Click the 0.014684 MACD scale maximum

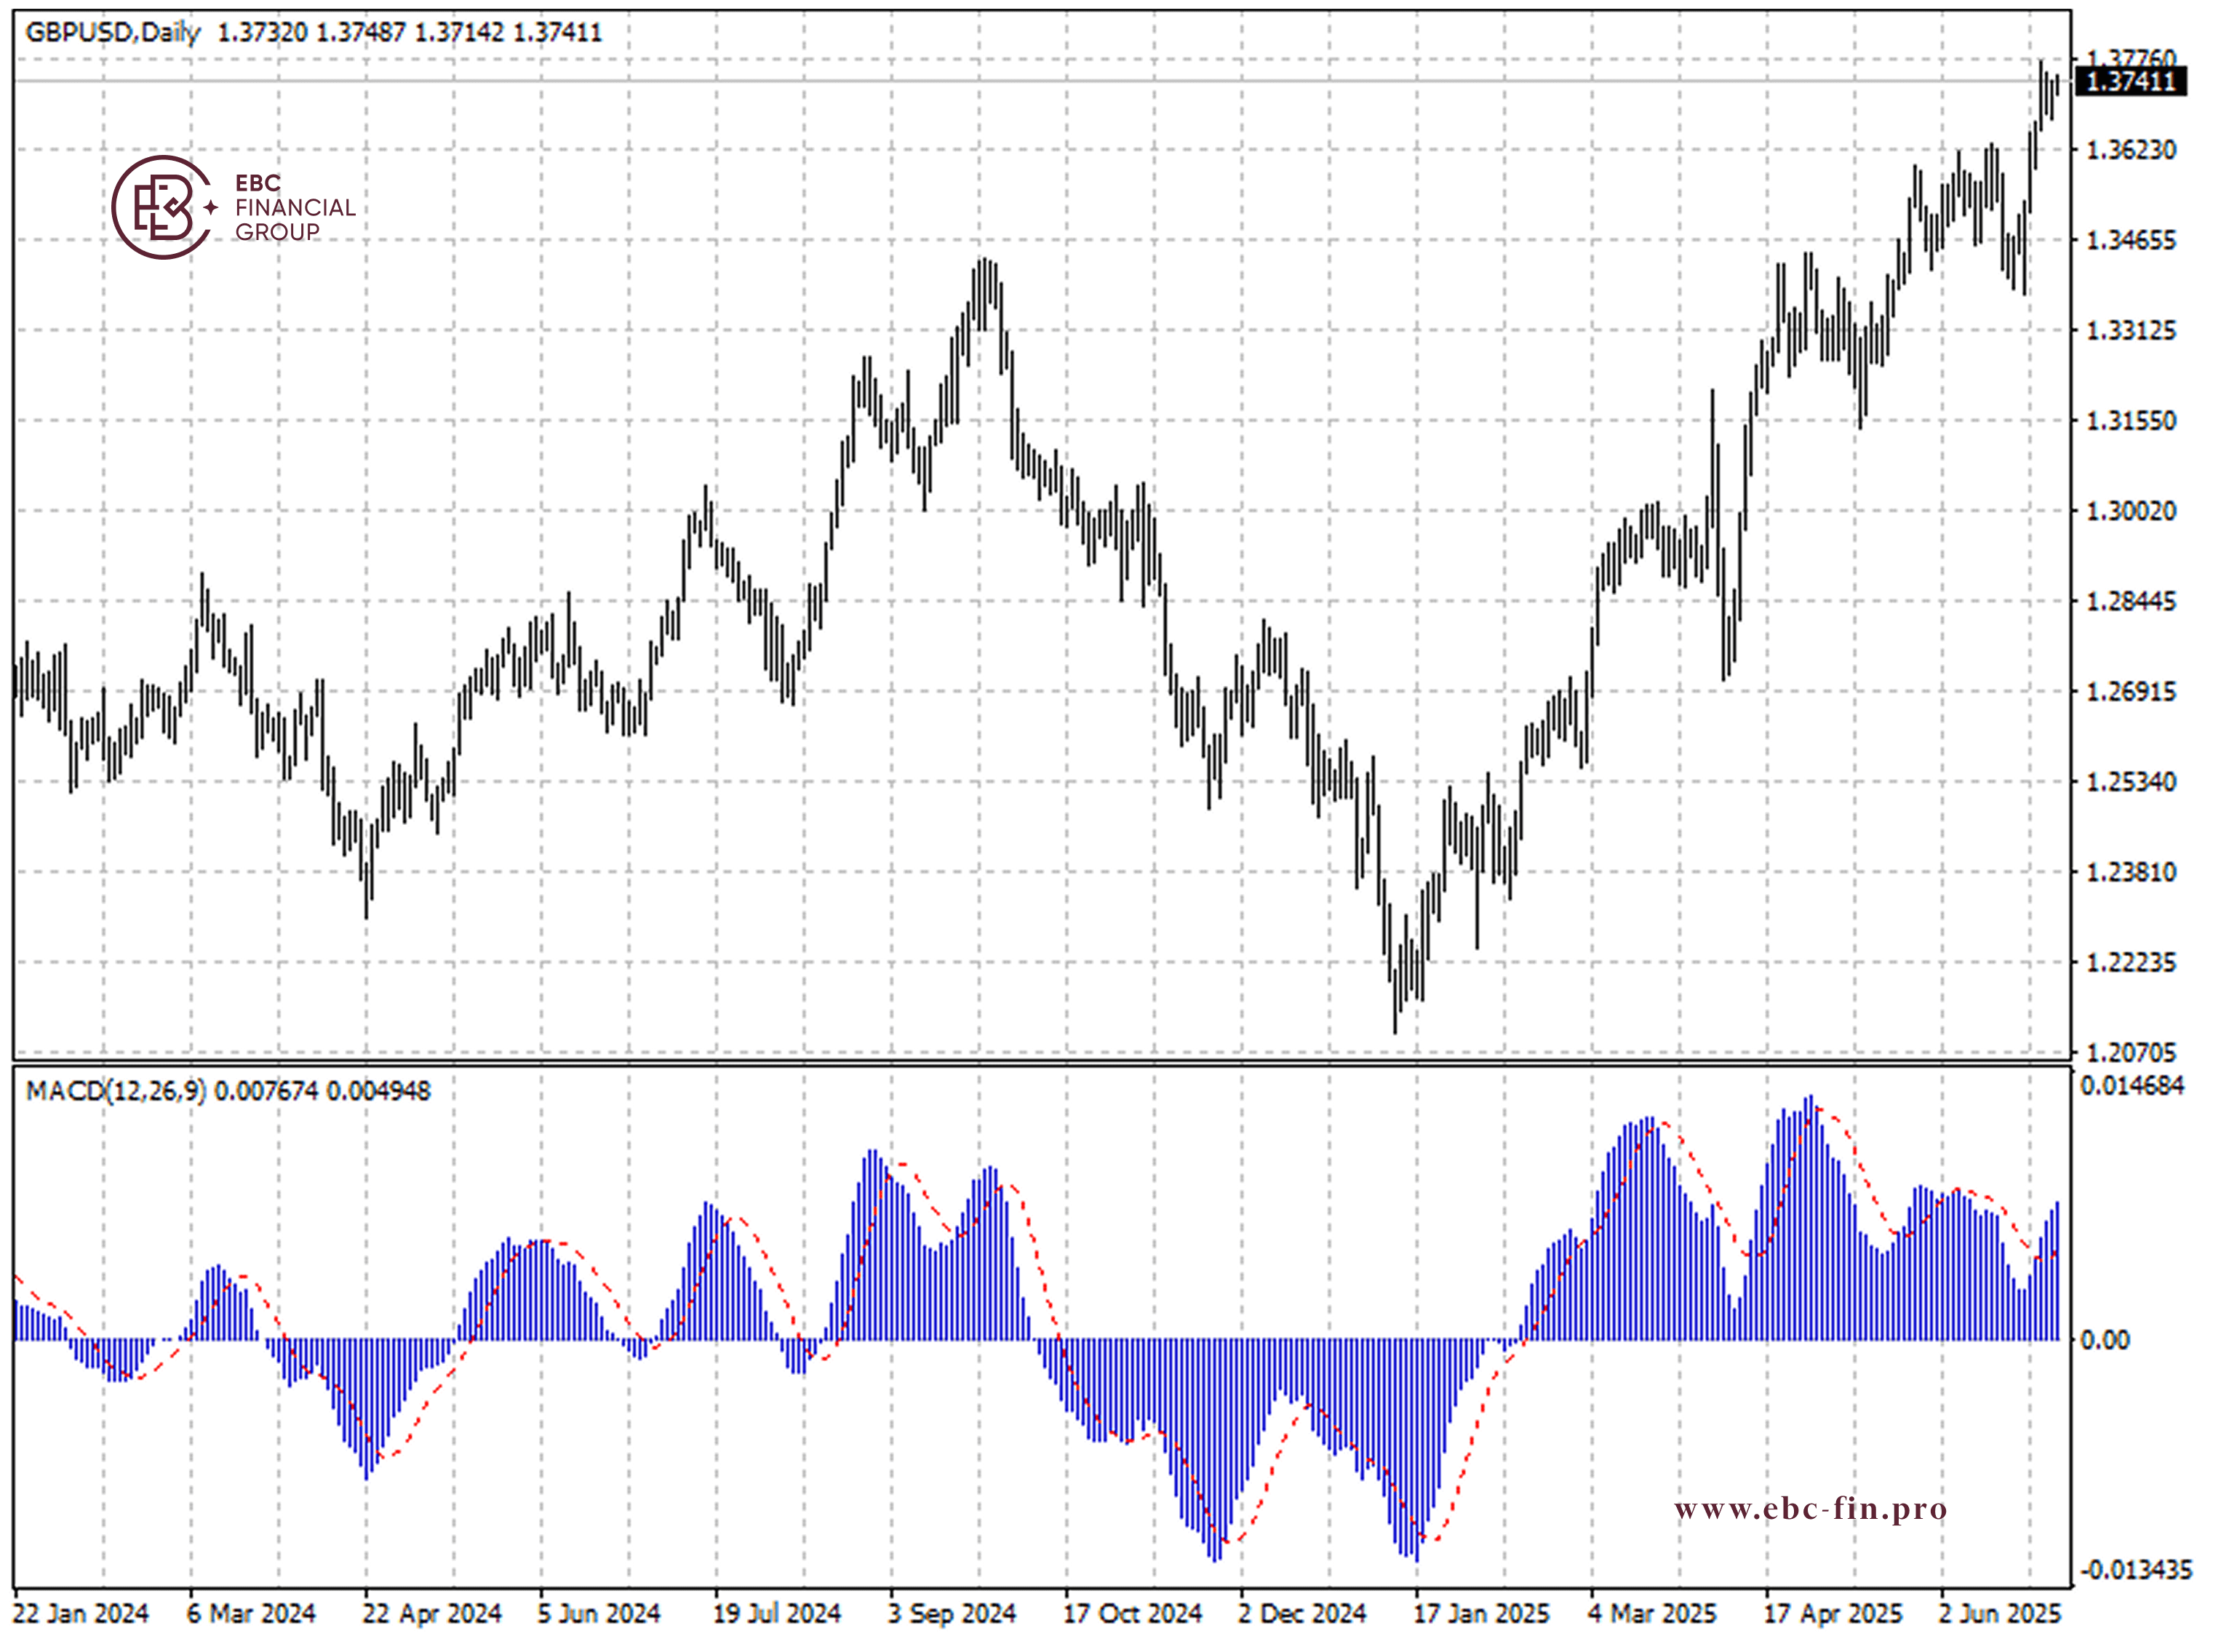point(2132,1086)
